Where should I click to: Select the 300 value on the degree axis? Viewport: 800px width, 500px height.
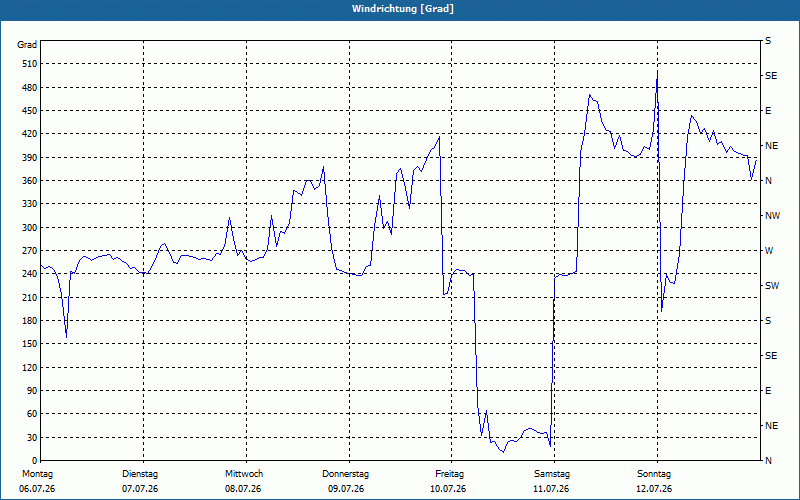point(30,228)
